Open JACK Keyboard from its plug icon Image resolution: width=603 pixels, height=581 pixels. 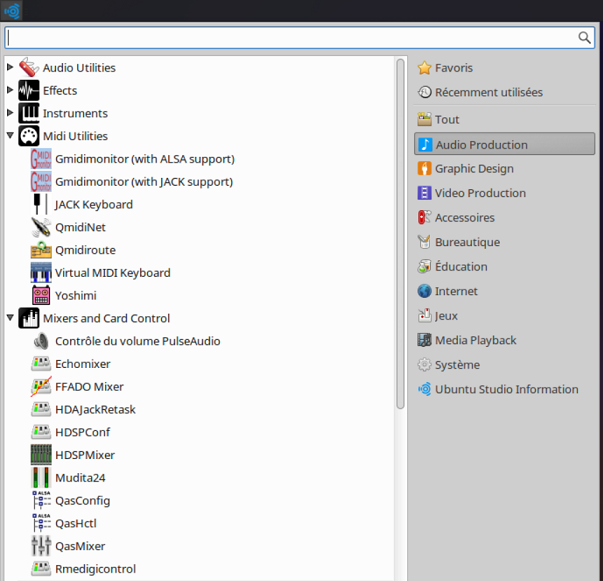coord(41,204)
